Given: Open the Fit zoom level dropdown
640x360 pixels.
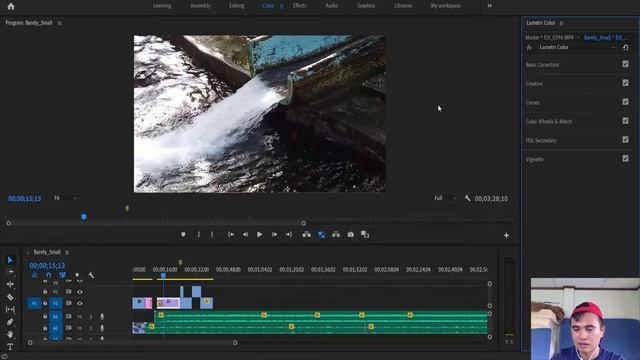Looking at the screenshot, I should click(x=65, y=198).
